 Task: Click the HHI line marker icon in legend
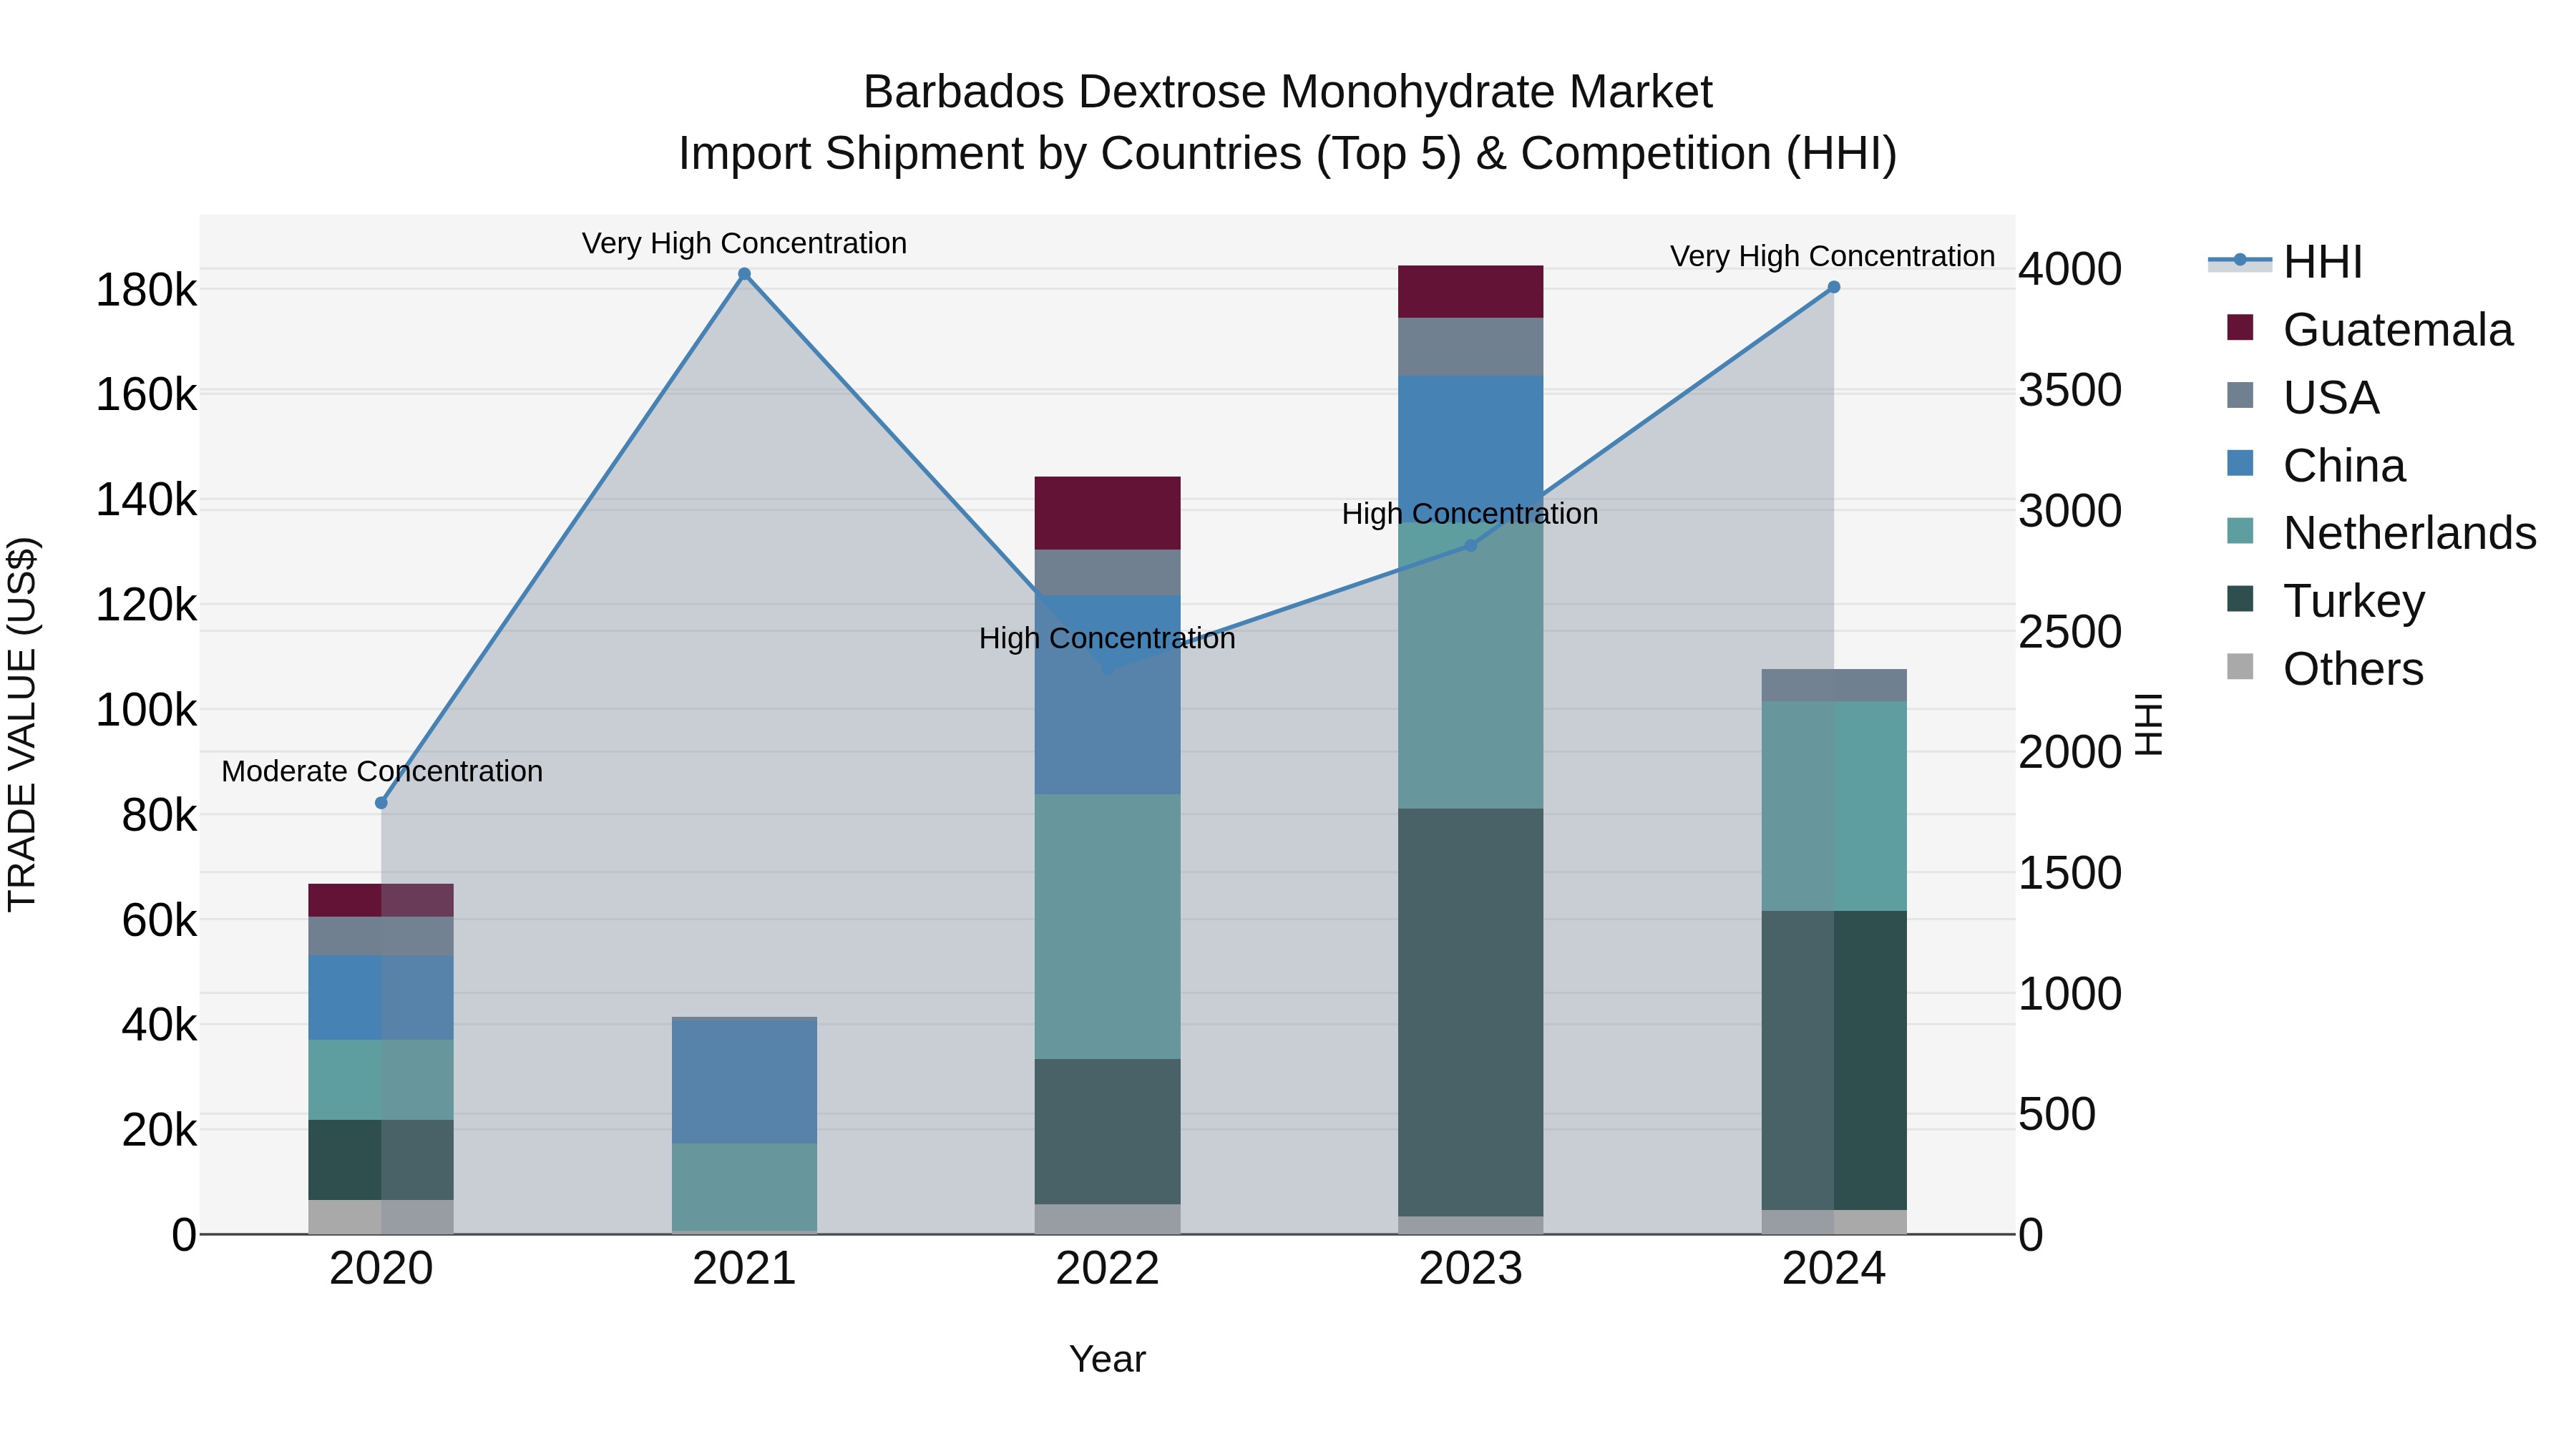point(2240,261)
